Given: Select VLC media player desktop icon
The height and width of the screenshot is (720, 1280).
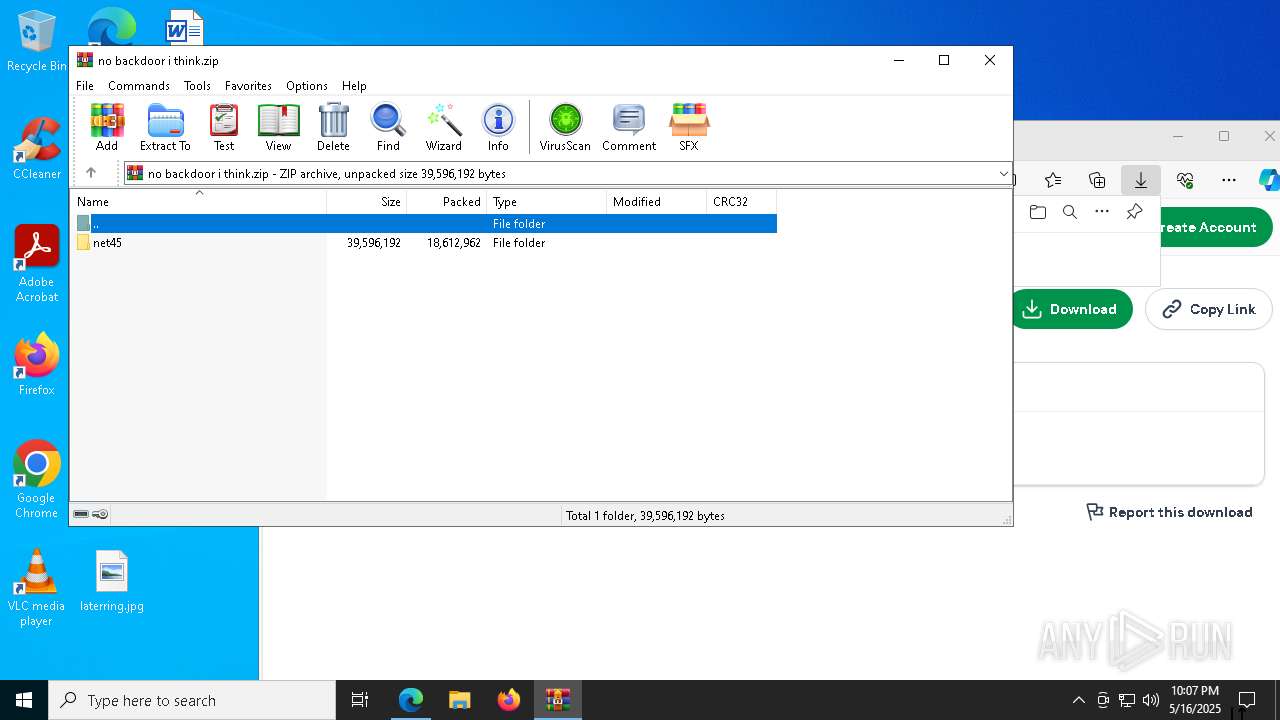Looking at the screenshot, I should (36, 588).
